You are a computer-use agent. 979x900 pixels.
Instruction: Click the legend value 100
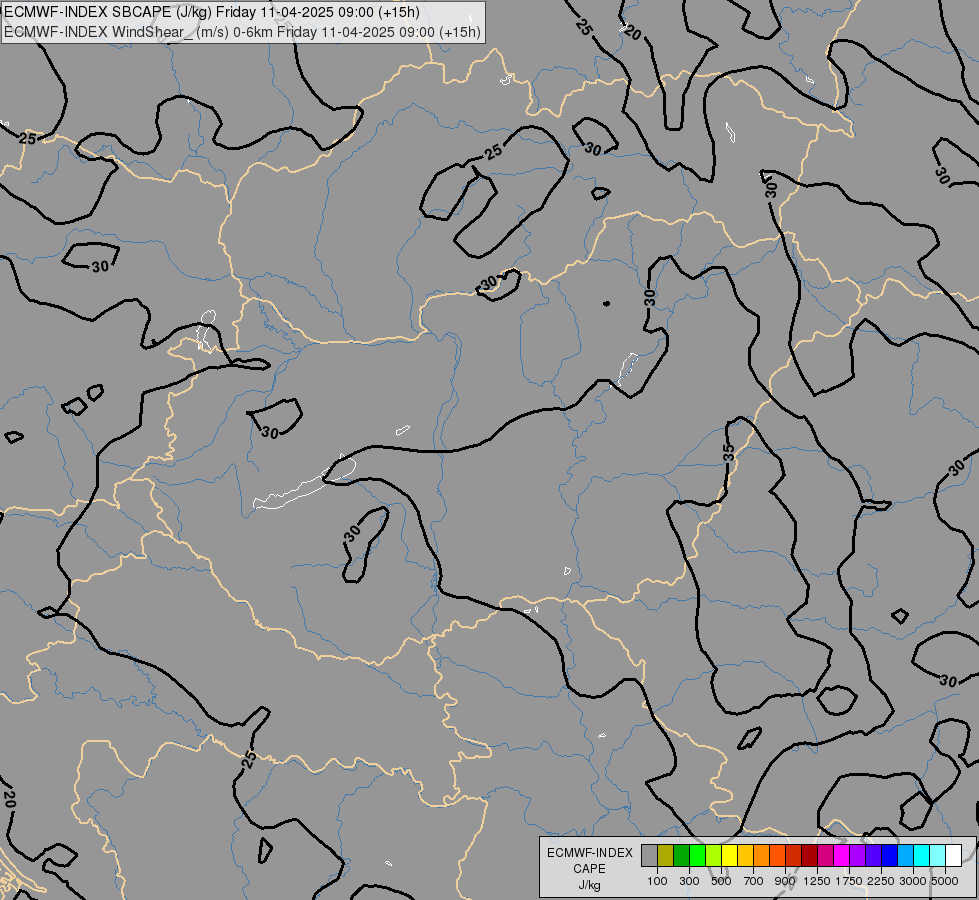pyautogui.click(x=657, y=881)
